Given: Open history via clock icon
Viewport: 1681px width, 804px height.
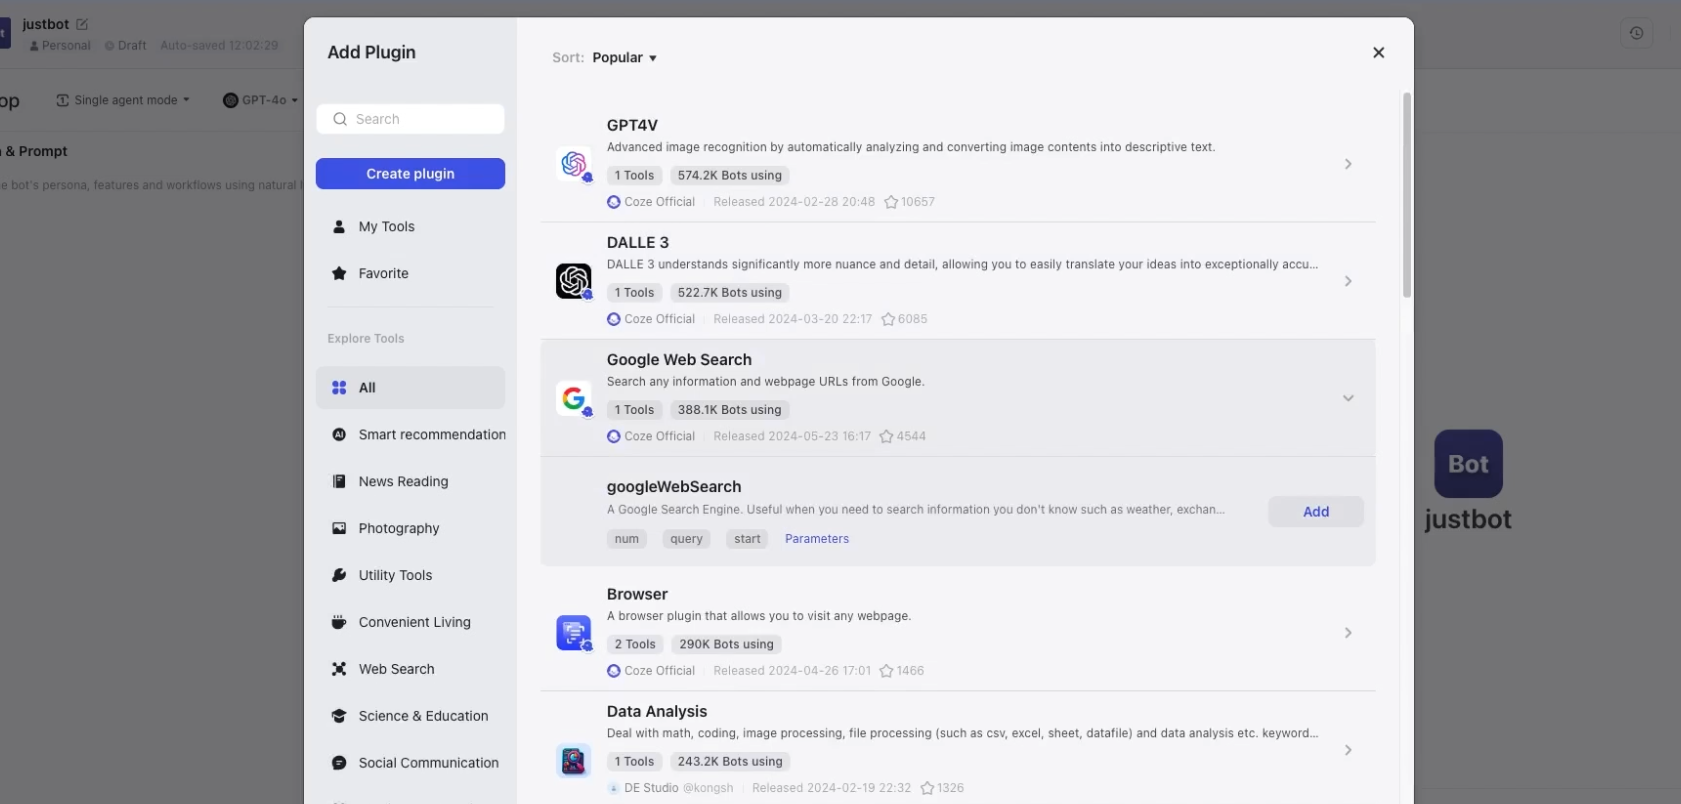Looking at the screenshot, I should click(x=1636, y=33).
